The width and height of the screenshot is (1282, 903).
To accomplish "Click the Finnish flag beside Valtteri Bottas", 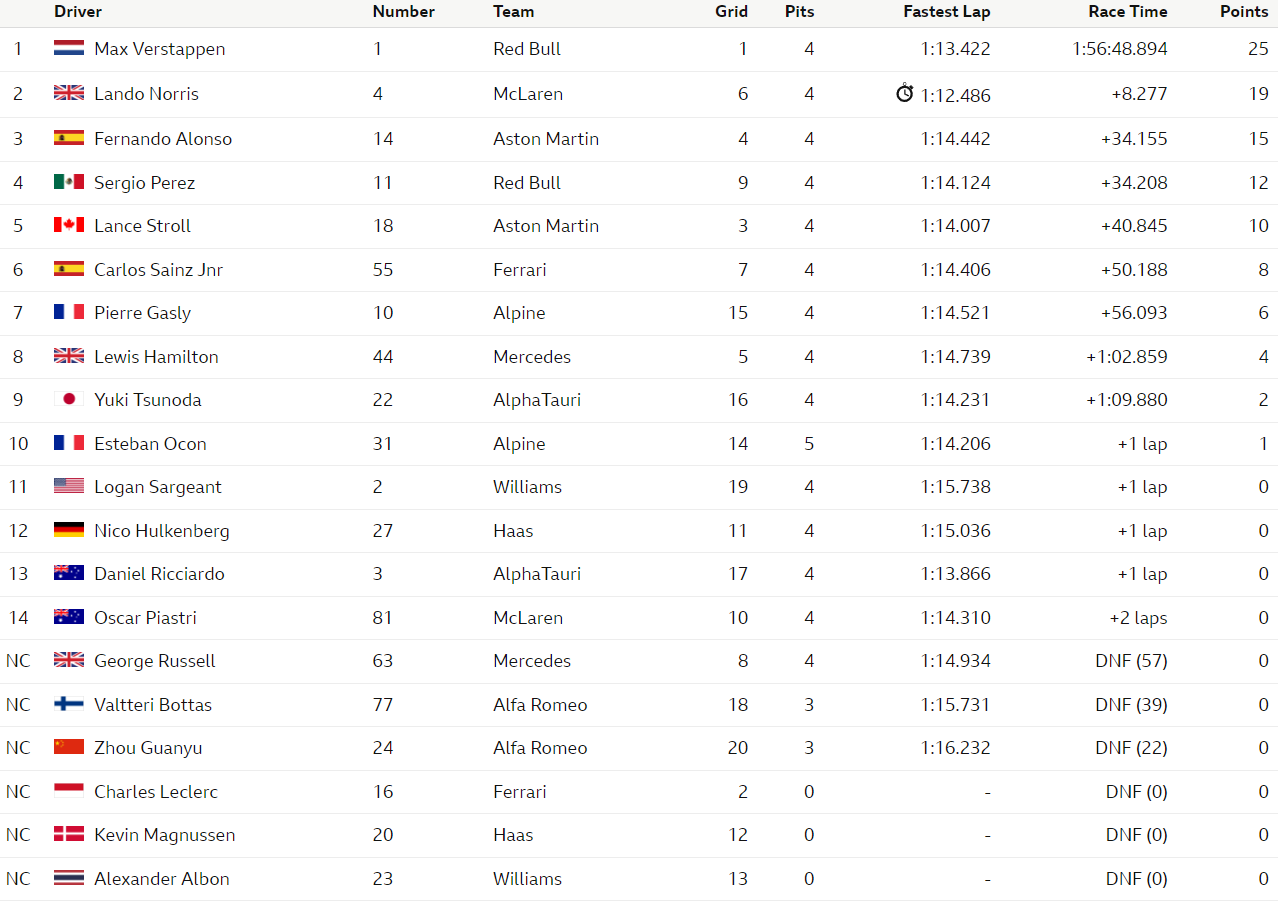I will [69, 705].
